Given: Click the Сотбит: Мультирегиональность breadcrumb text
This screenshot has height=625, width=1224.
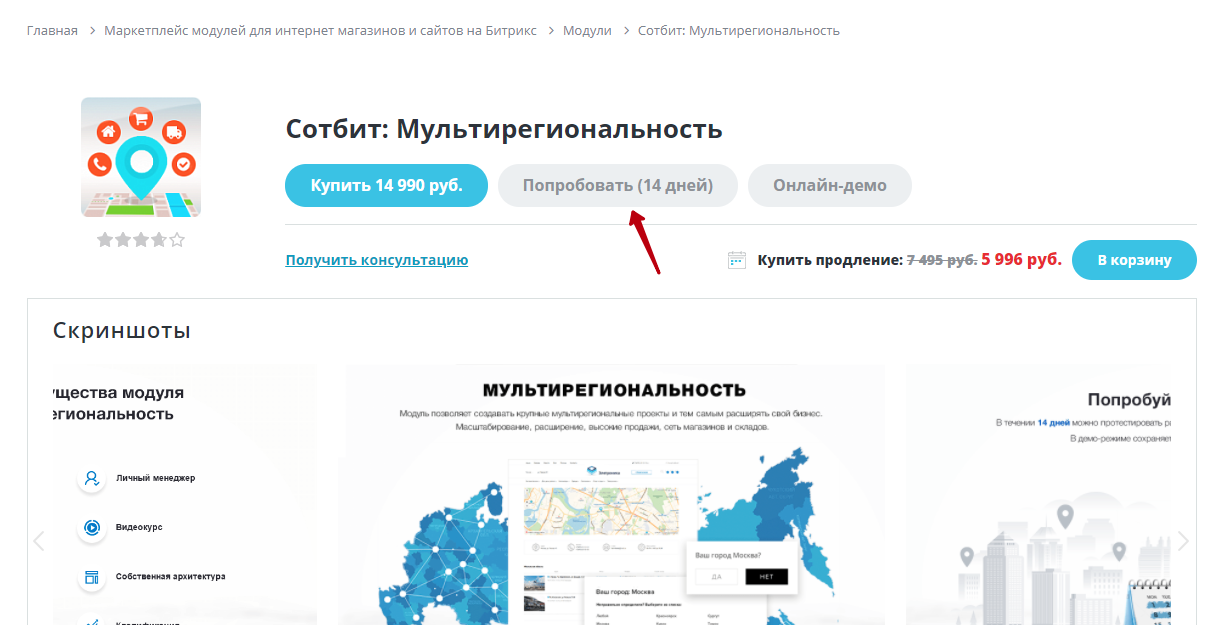Looking at the screenshot, I should pyautogui.click(x=739, y=31).
